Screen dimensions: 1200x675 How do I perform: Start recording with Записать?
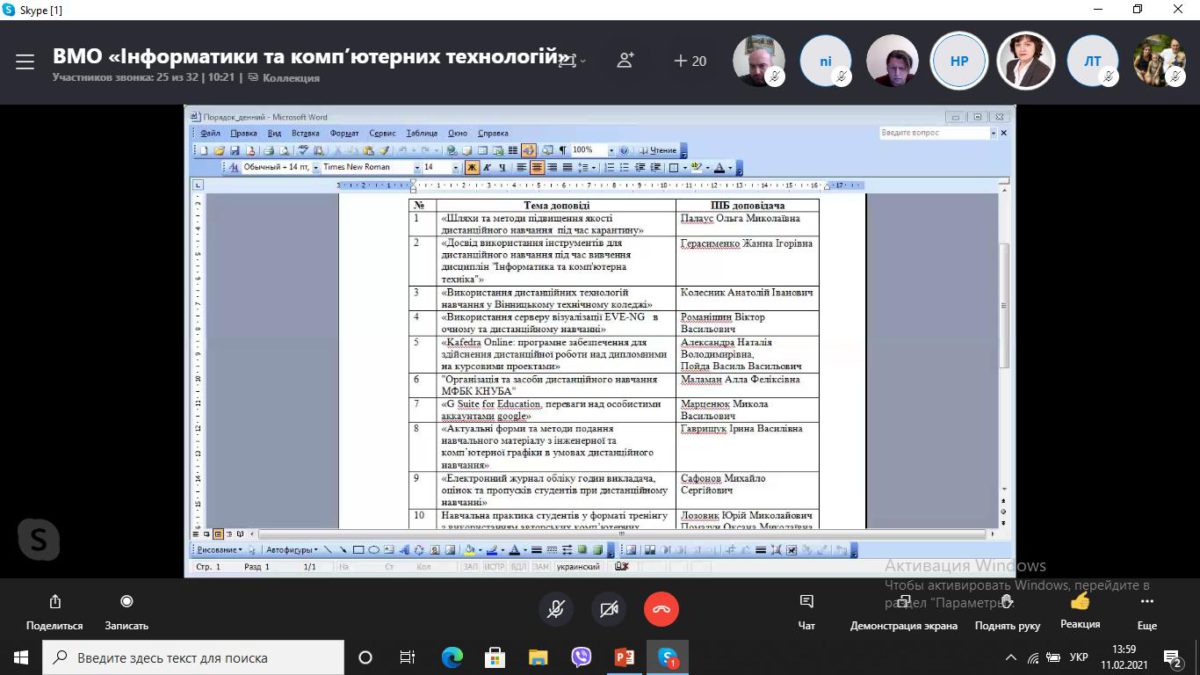(126, 612)
